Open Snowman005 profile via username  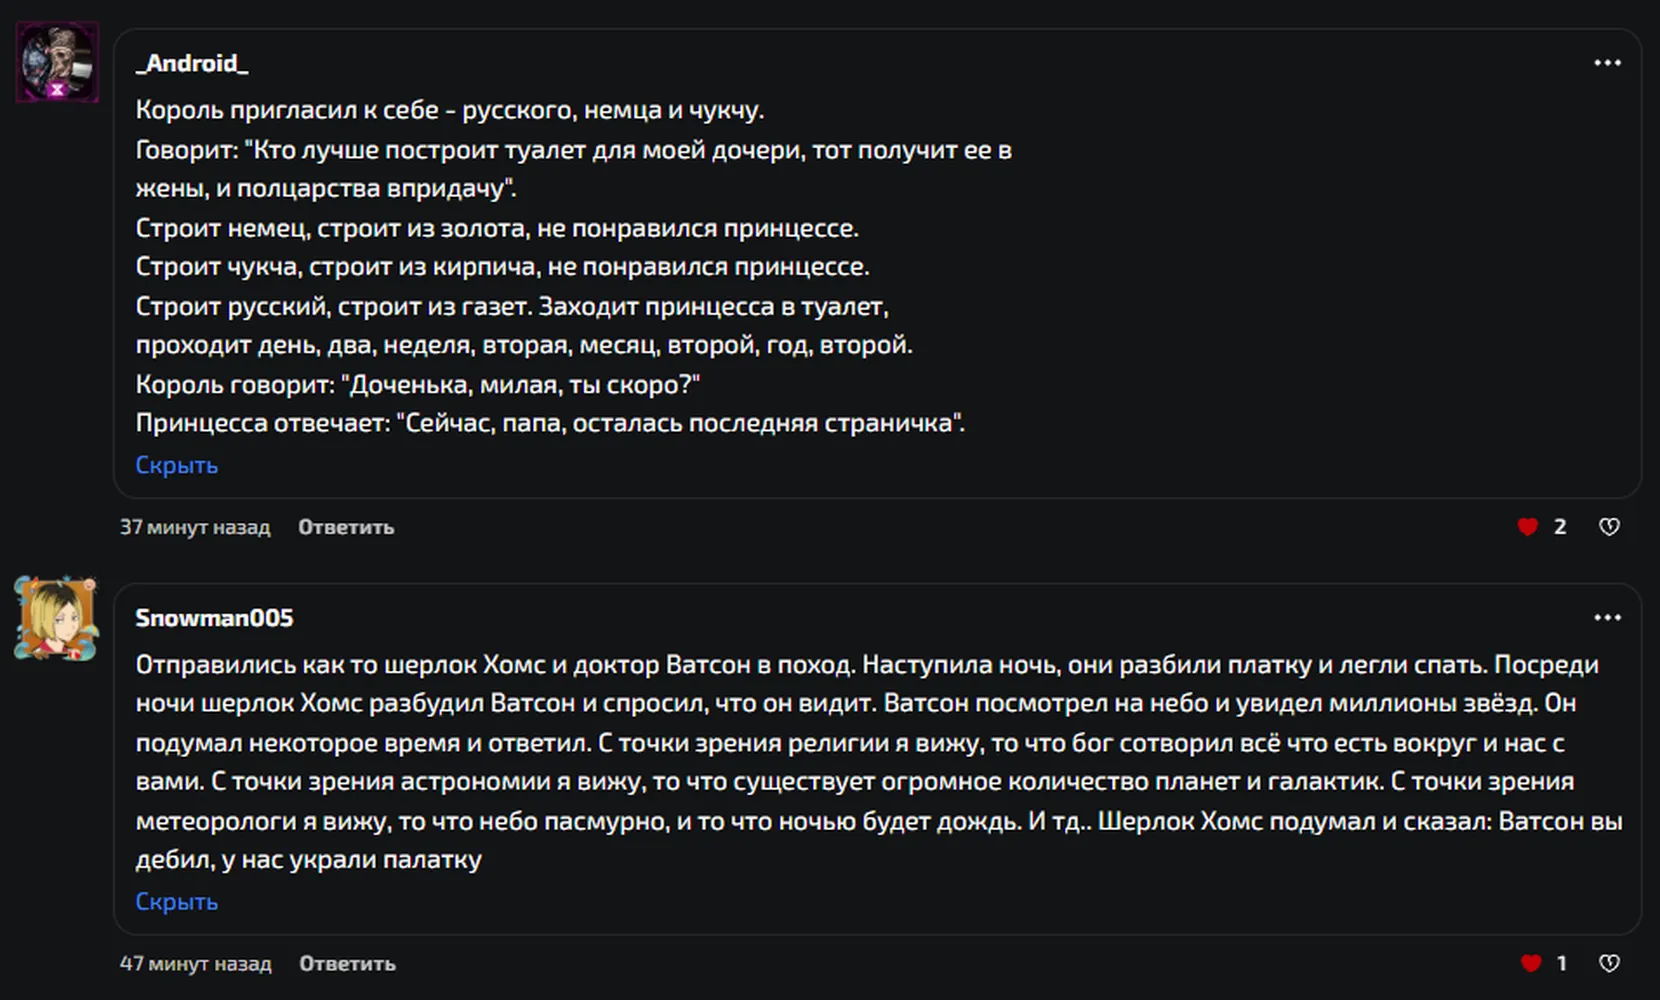214,618
